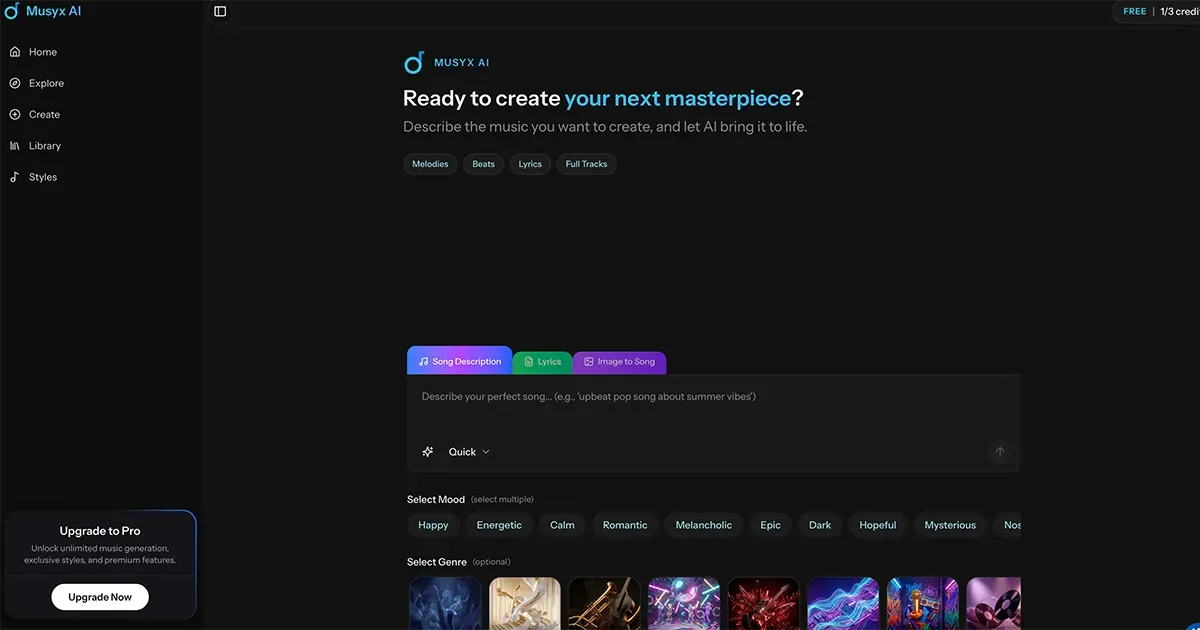Select the Melodies suggestion chip
Viewport: 1200px width, 630px height.
click(x=430, y=164)
